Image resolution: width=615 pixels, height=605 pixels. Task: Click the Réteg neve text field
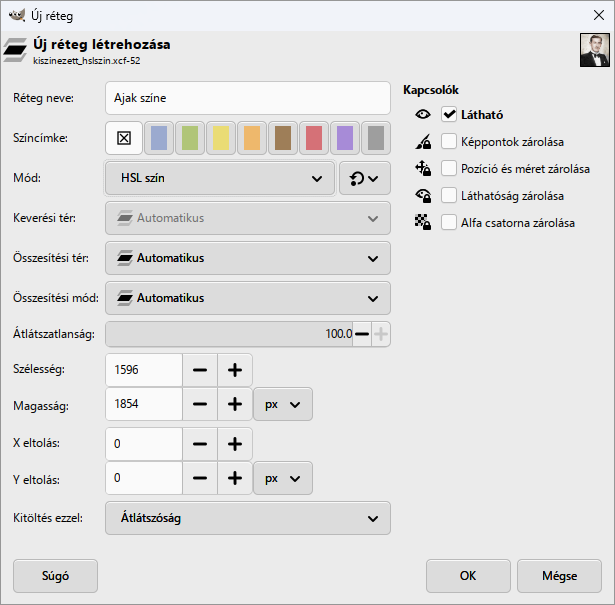(x=248, y=98)
